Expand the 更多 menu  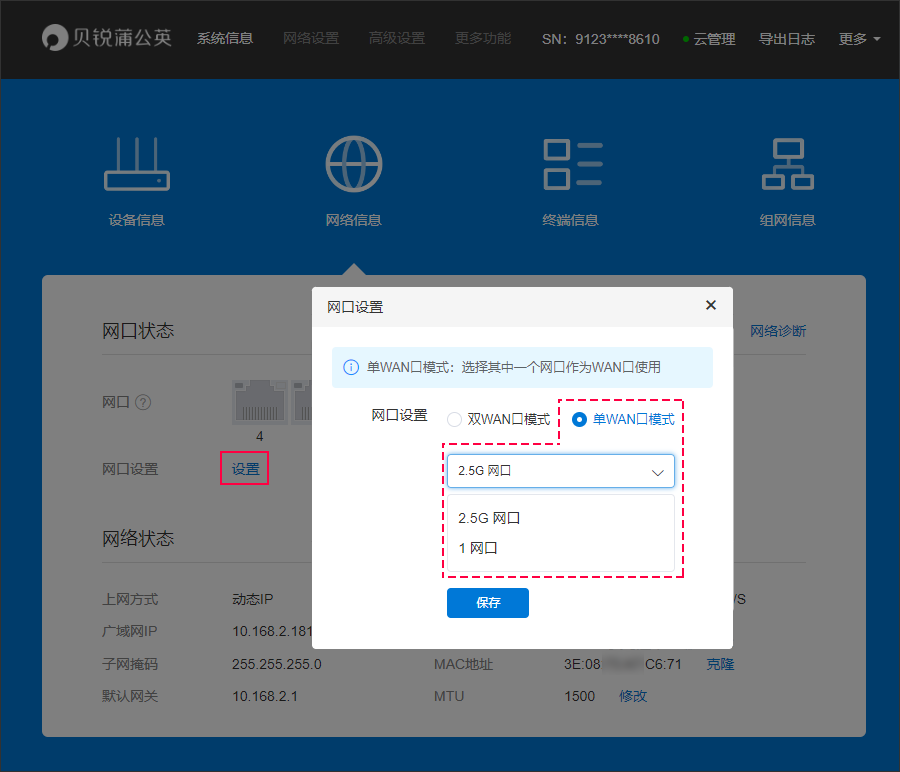(x=859, y=39)
